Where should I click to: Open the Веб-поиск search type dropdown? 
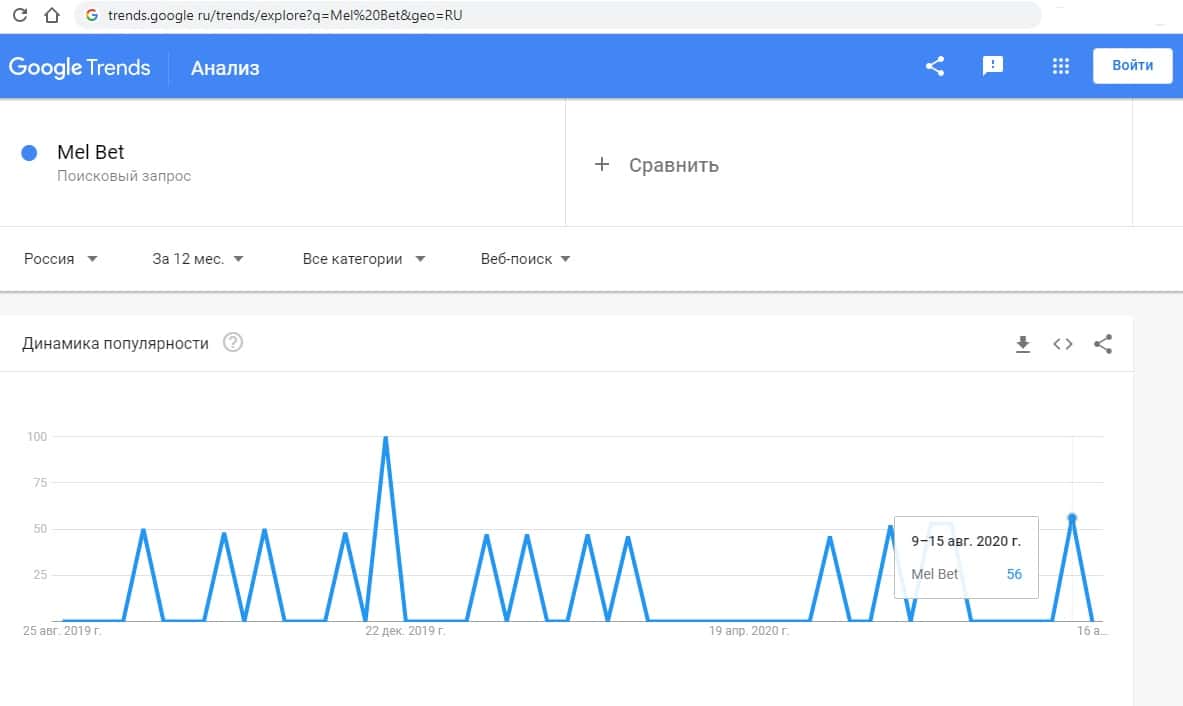tap(525, 259)
